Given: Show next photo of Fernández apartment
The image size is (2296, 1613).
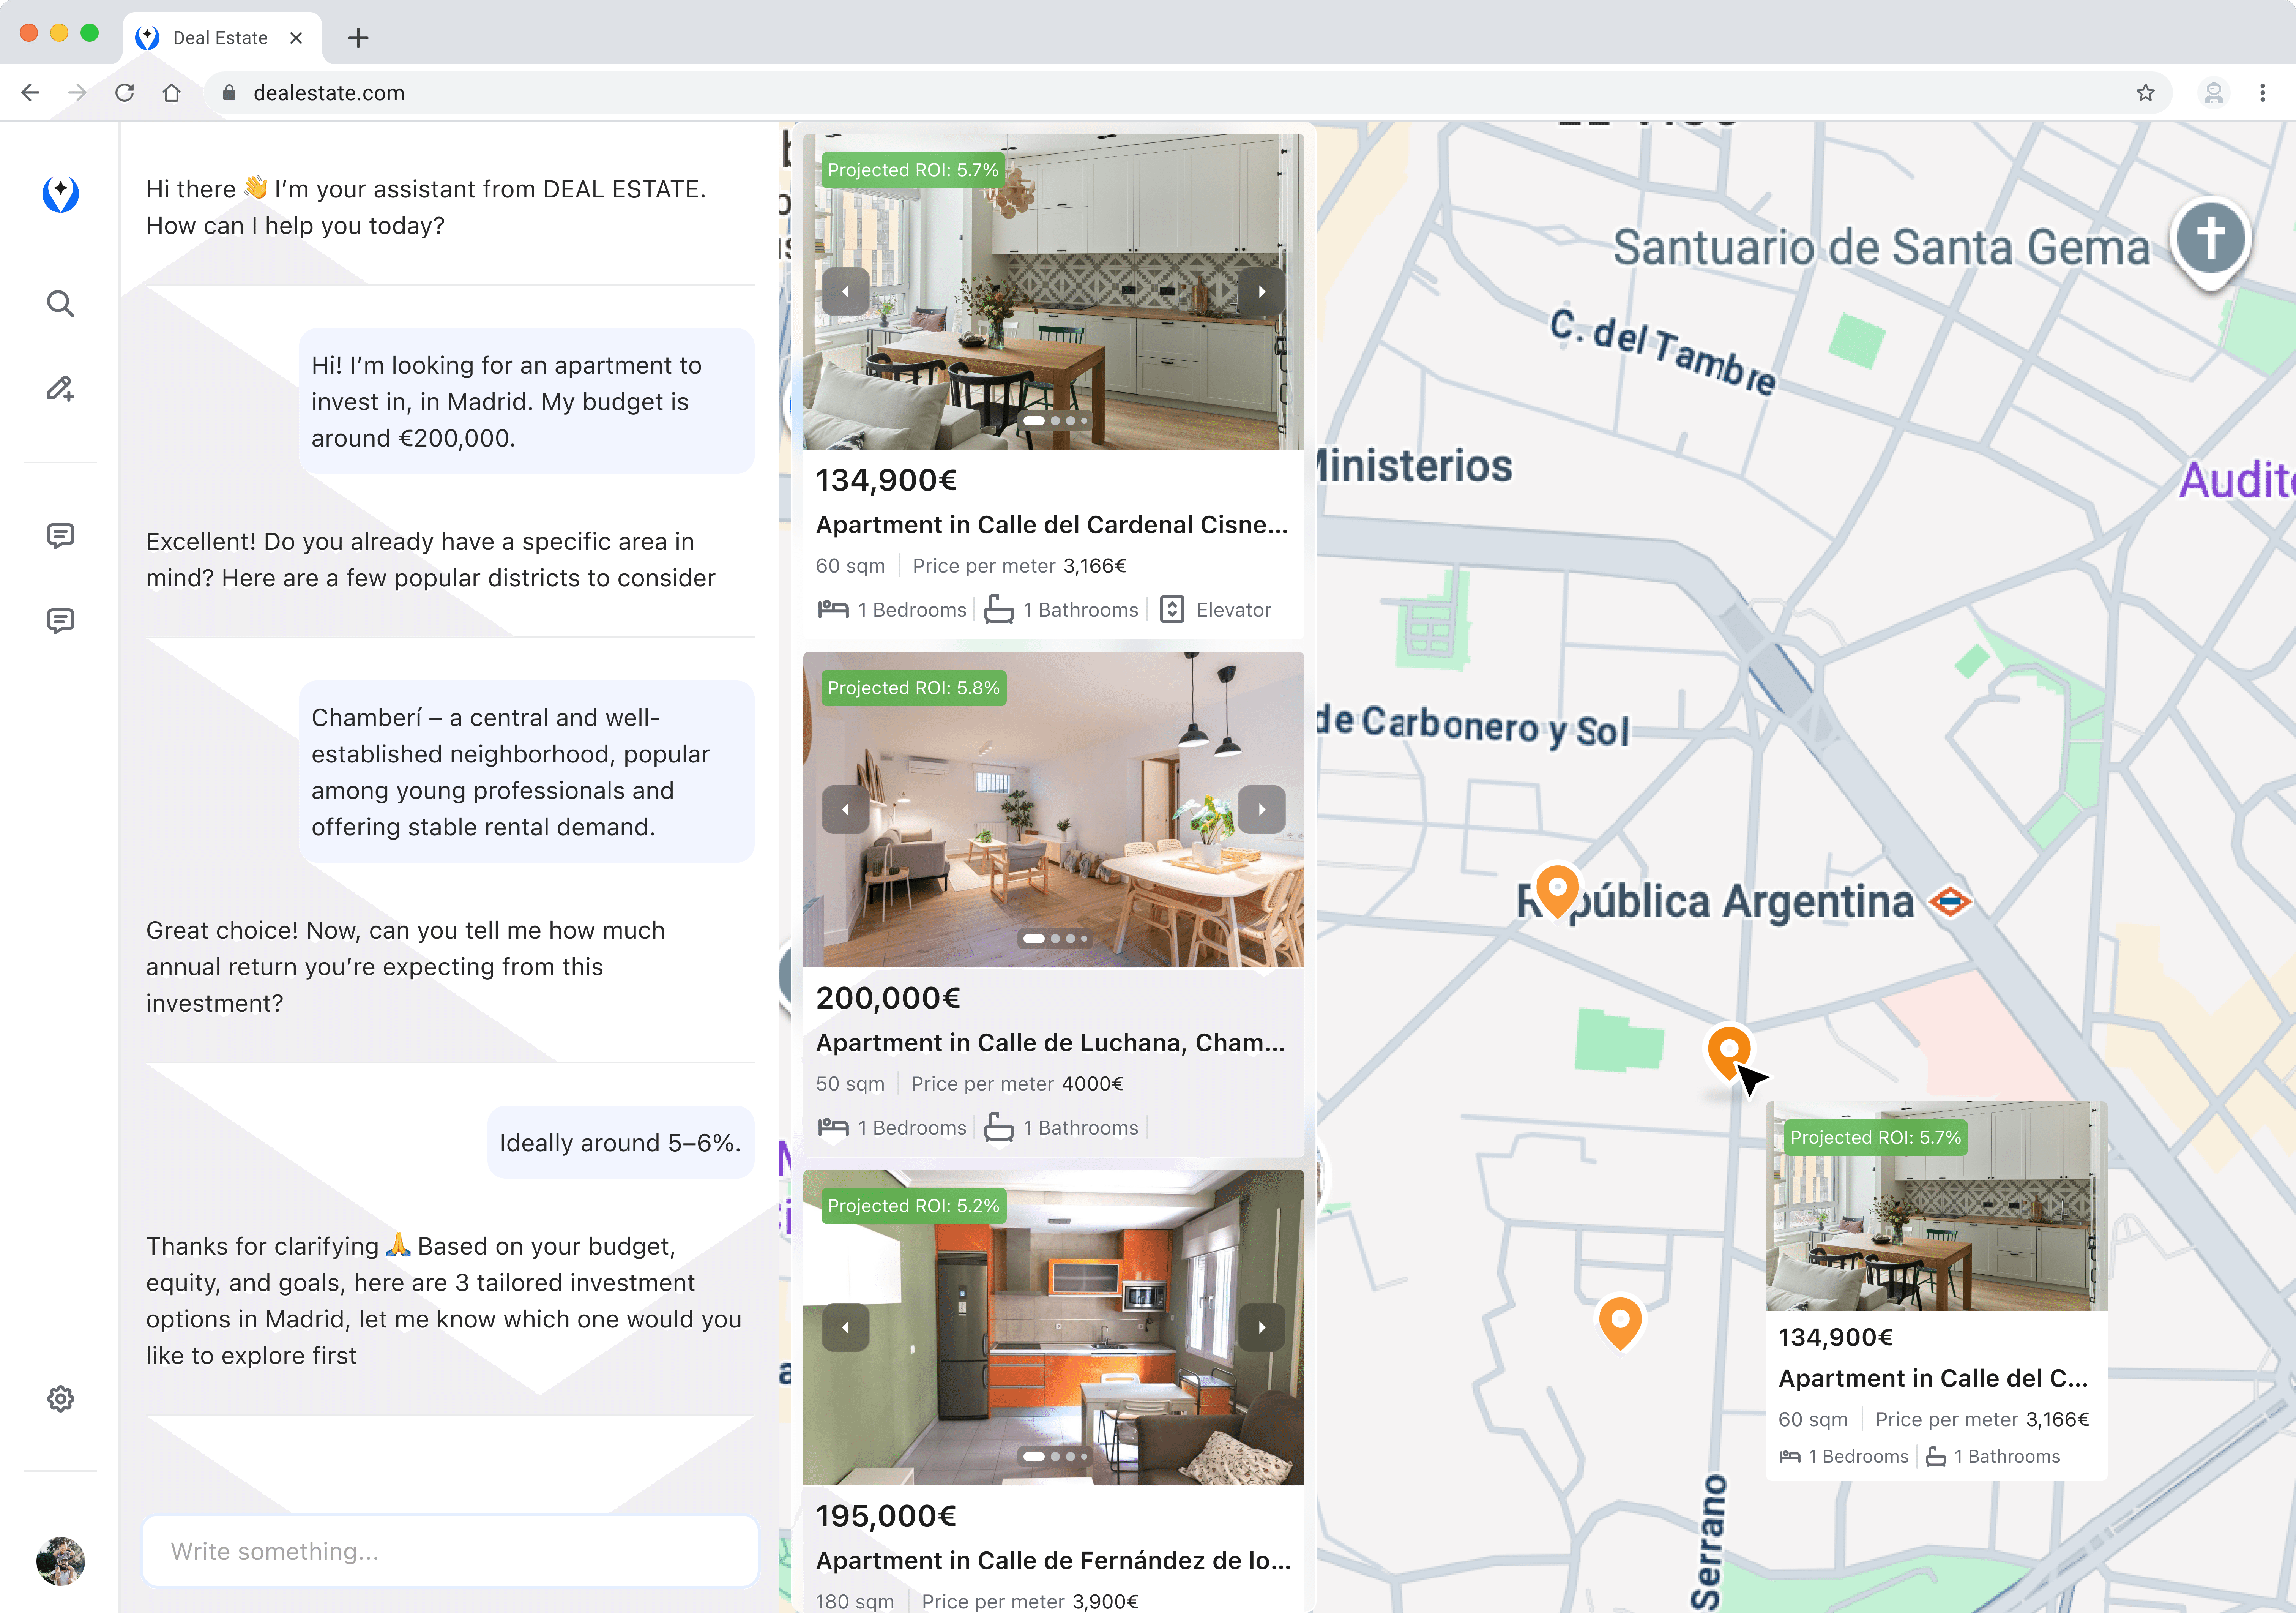Looking at the screenshot, I should pos(1261,1327).
